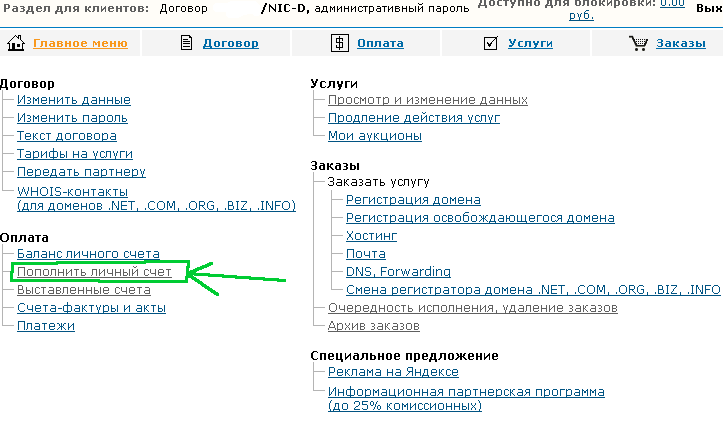Select Регистрация домена under Заказать услугу
This screenshot has width=723, height=426.
[413, 200]
